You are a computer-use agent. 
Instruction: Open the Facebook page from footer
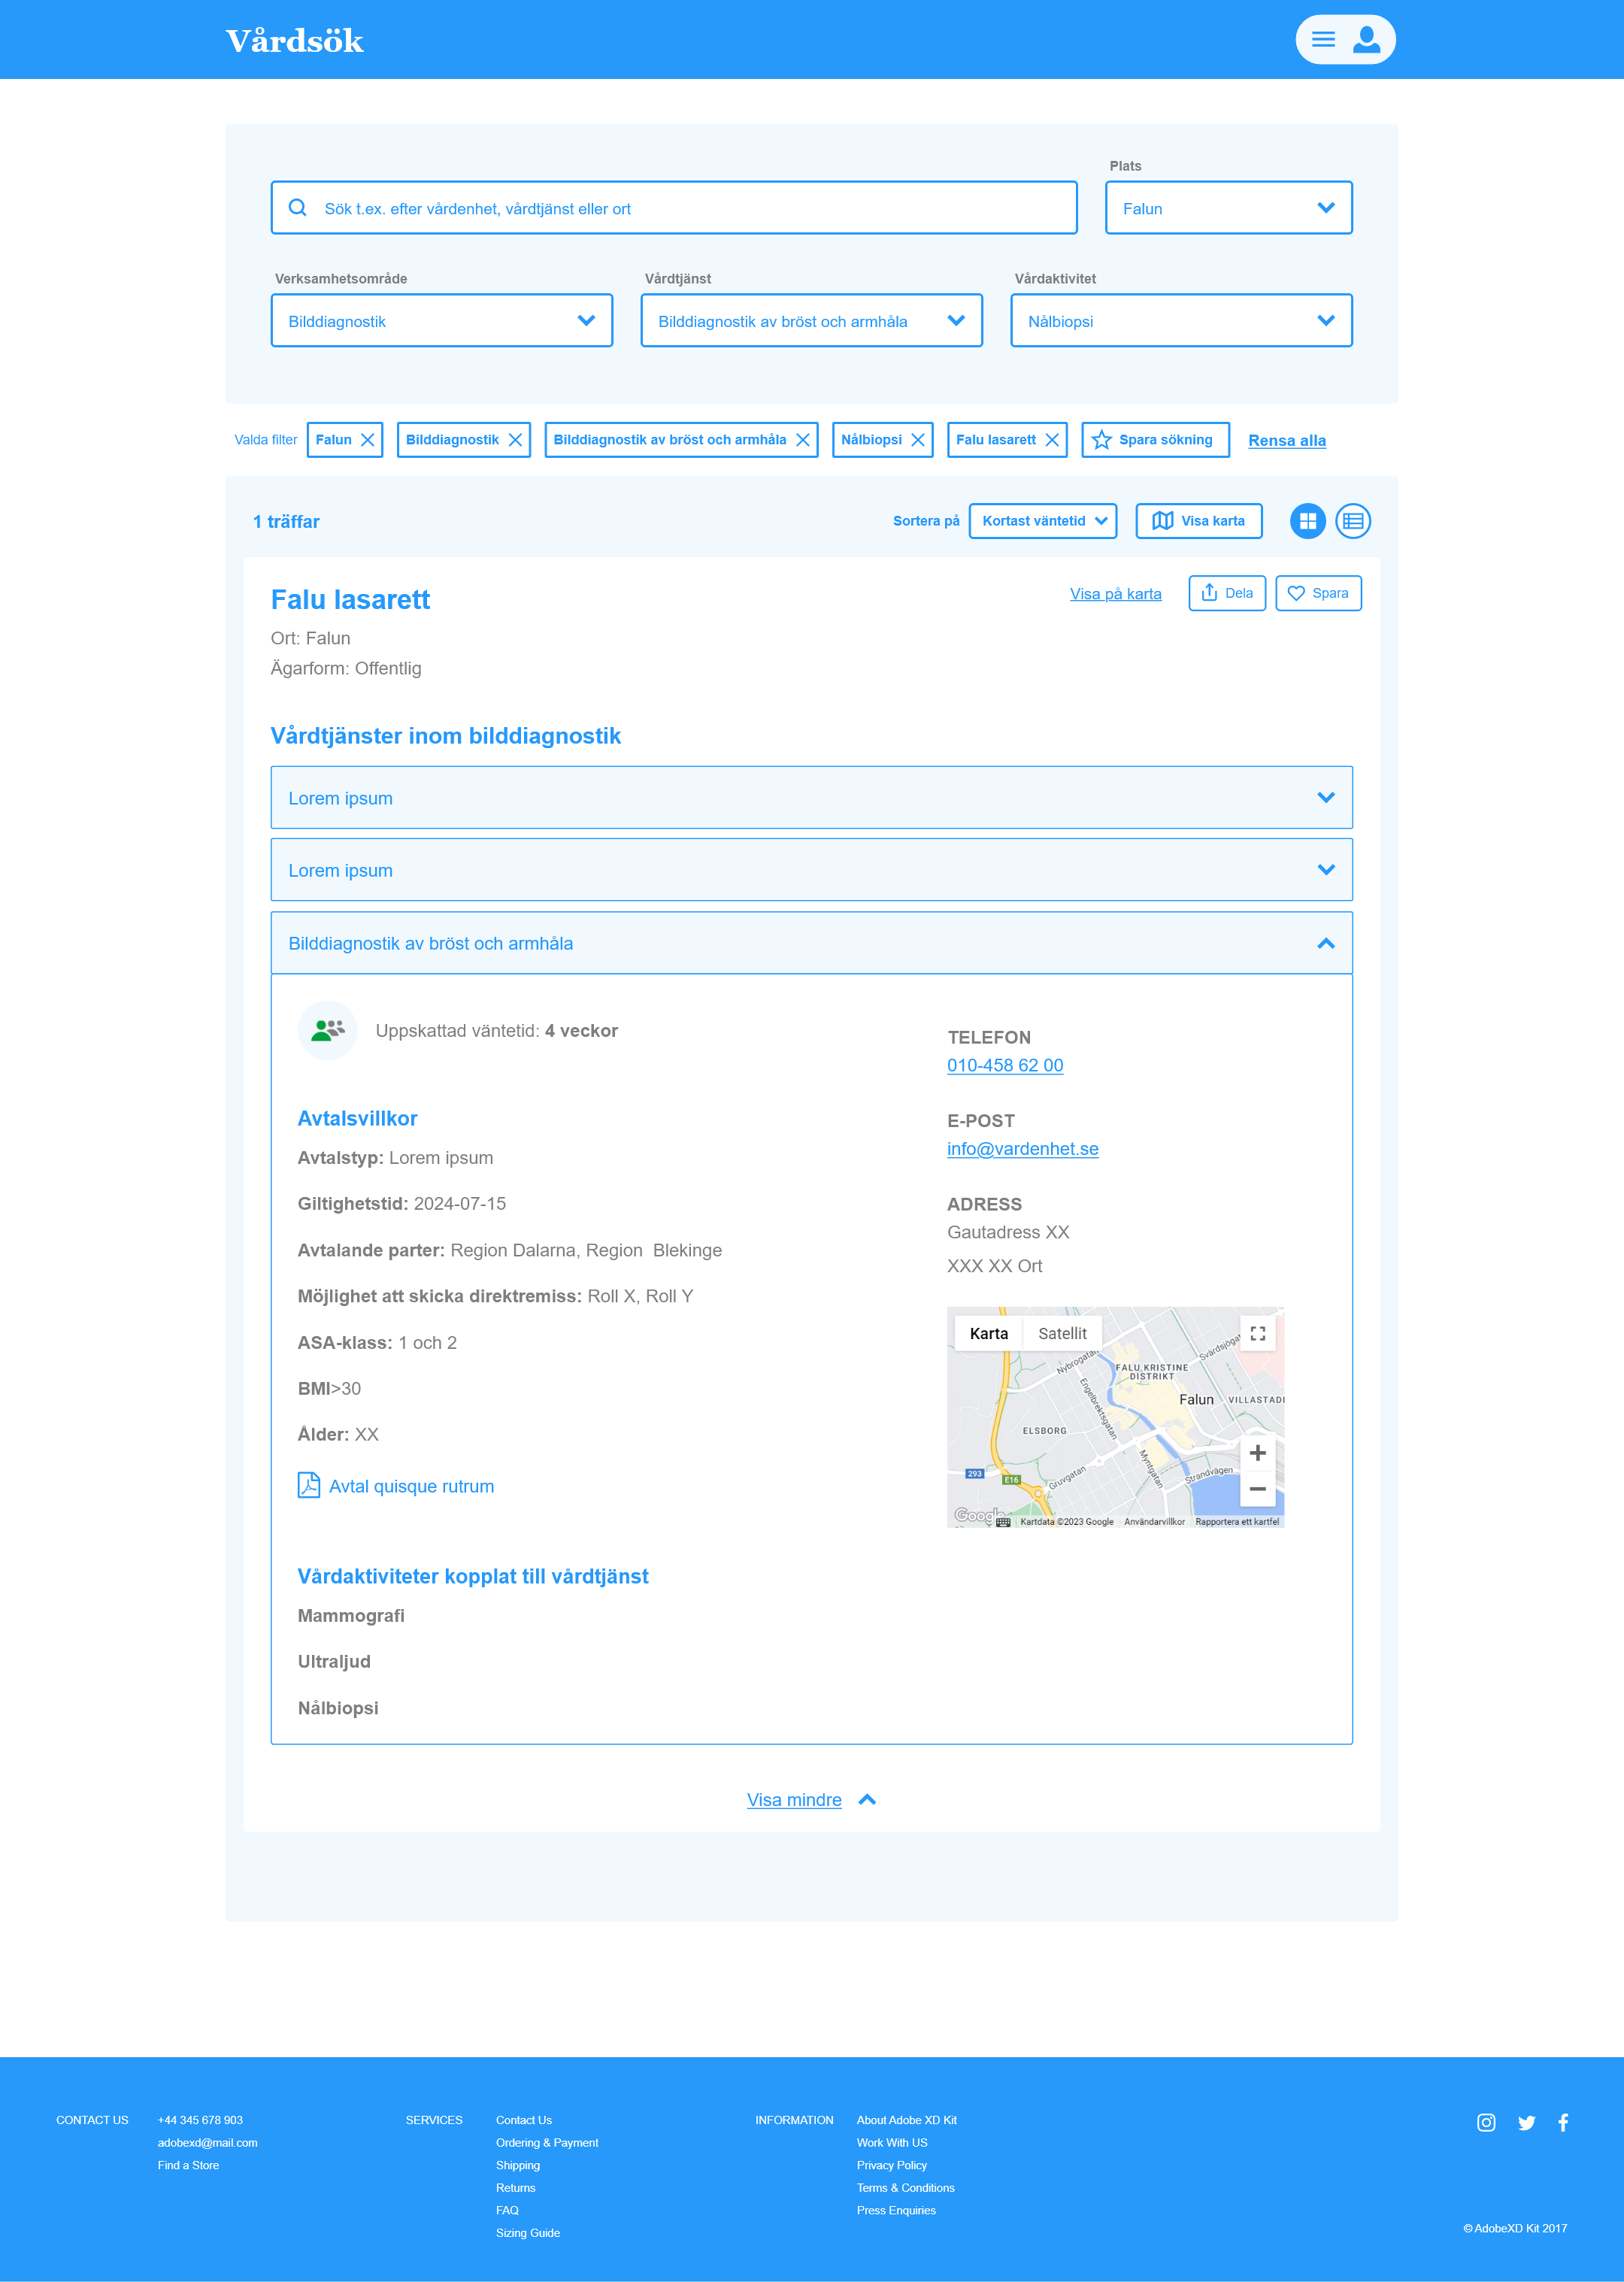1563,2123
